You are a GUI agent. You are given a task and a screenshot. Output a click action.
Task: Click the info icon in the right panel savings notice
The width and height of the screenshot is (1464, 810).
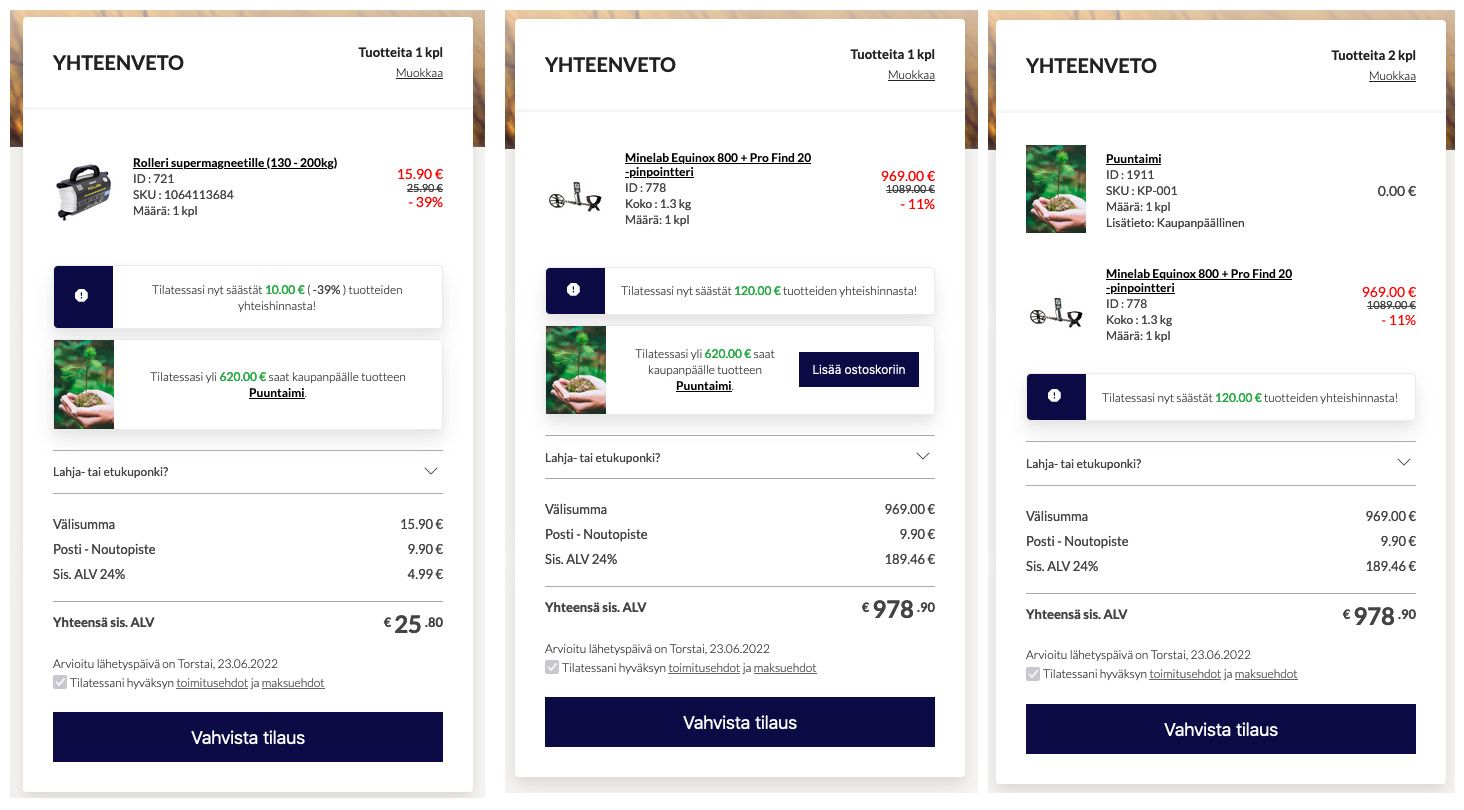click(1055, 396)
